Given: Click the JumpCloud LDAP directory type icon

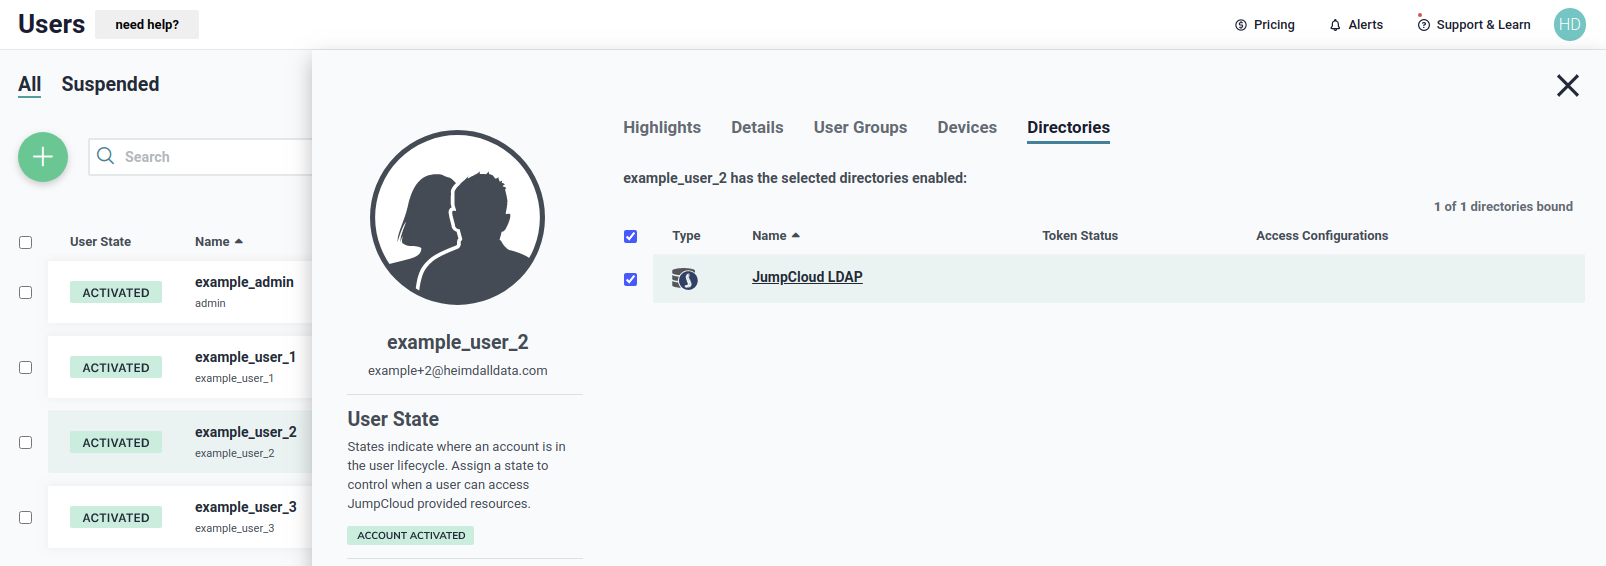Looking at the screenshot, I should click(685, 278).
